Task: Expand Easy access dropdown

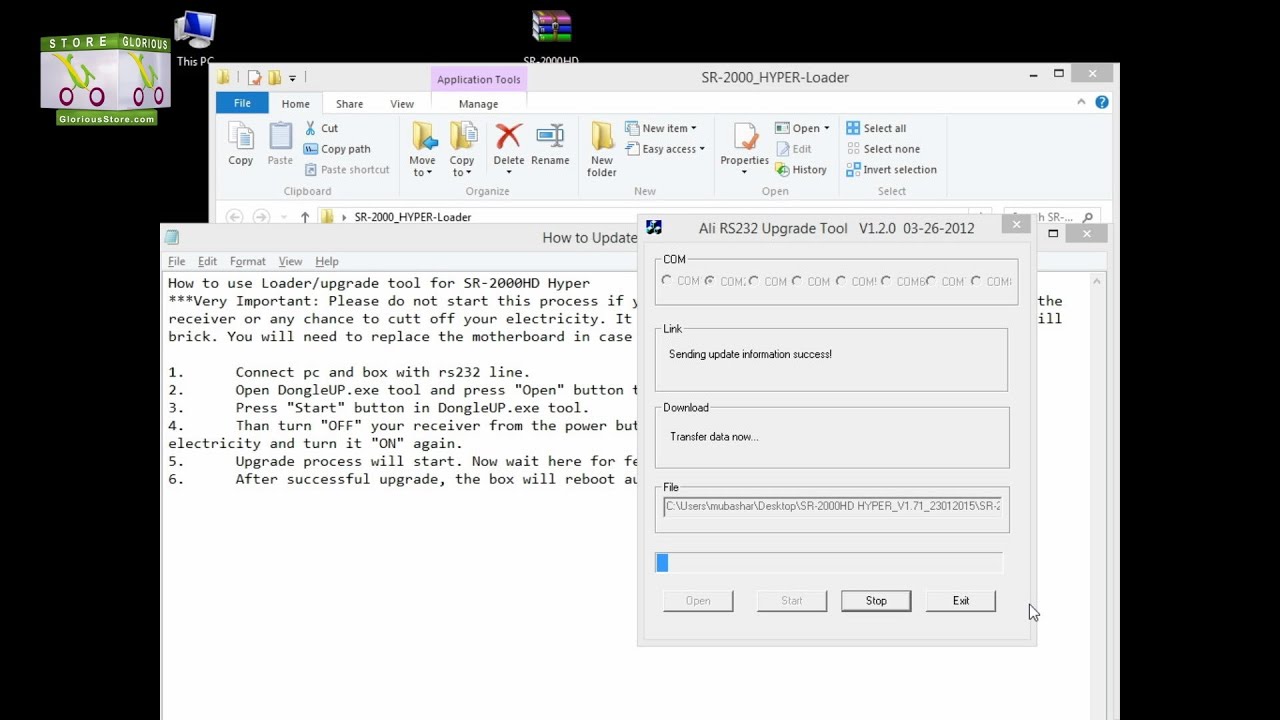Action: point(702,149)
